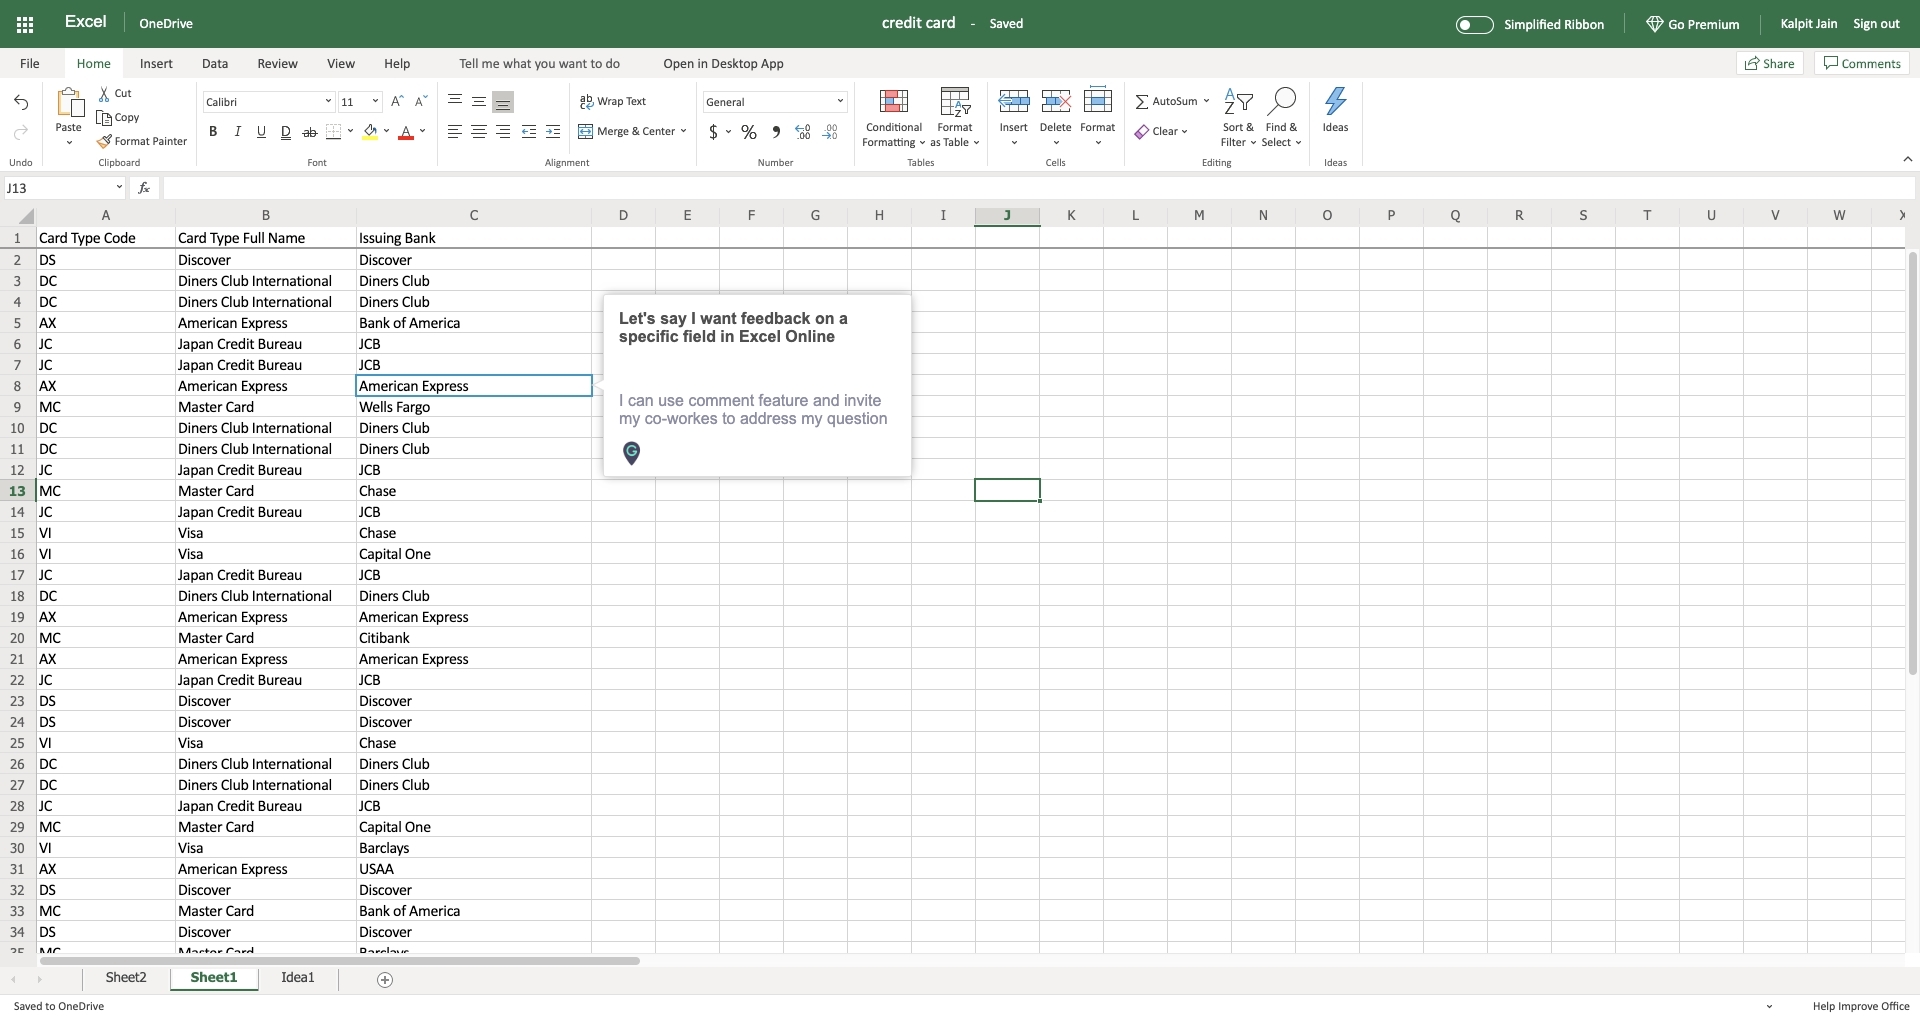The height and width of the screenshot is (1017, 1920).
Task: Open the Comments pane
Action: tap(1862, 63)
